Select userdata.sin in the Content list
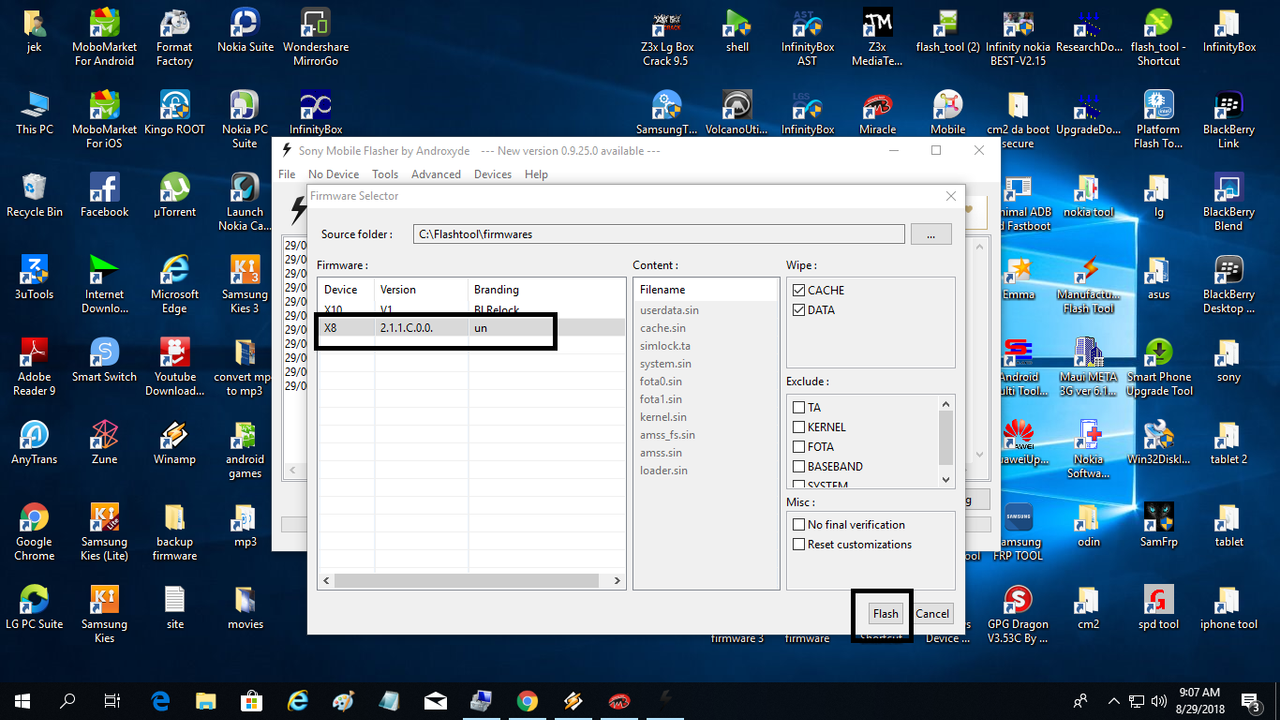The width and height of the screenshot is (1280, 720). click(669, 310)
